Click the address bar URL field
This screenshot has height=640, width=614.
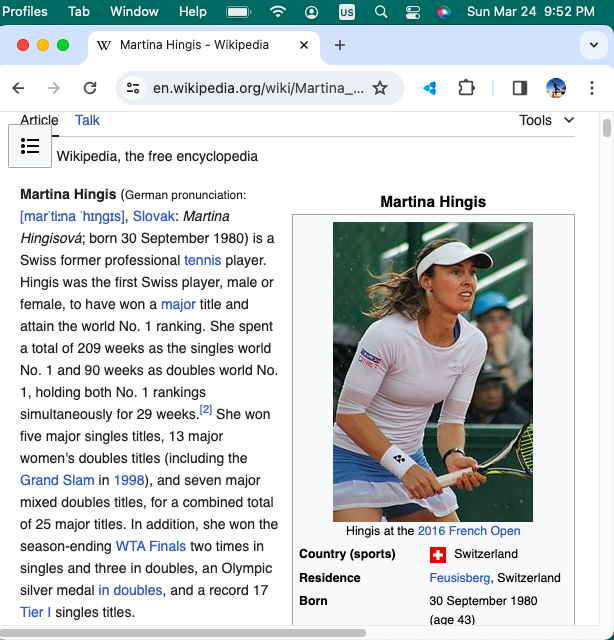[x=258, y=88]
